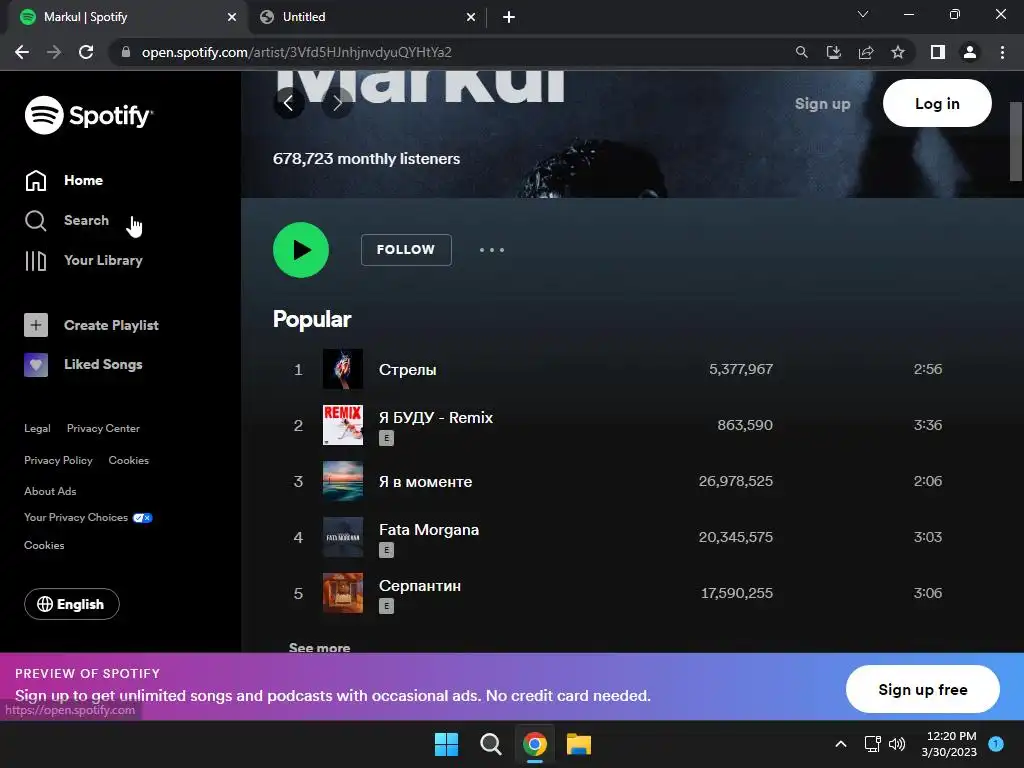Open the Windows Start menu

[x=447, y=744]
